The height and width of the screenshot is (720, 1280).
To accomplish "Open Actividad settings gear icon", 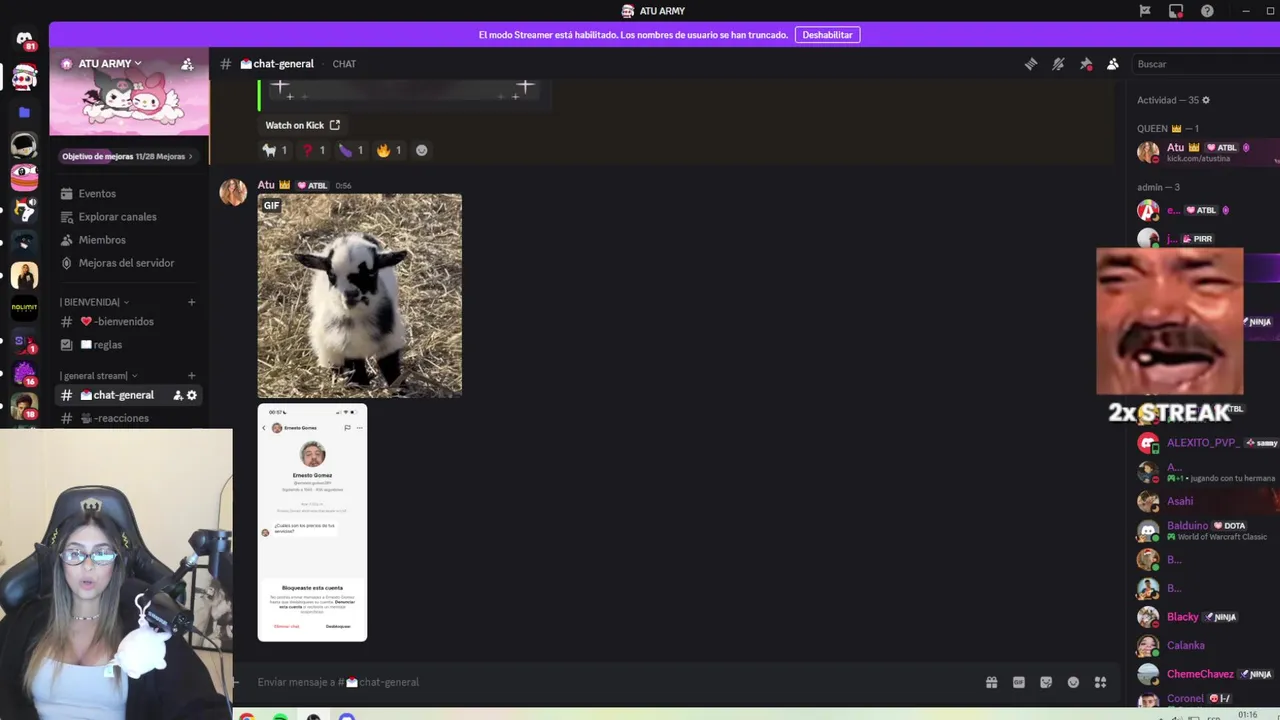I will [1206, 100].
